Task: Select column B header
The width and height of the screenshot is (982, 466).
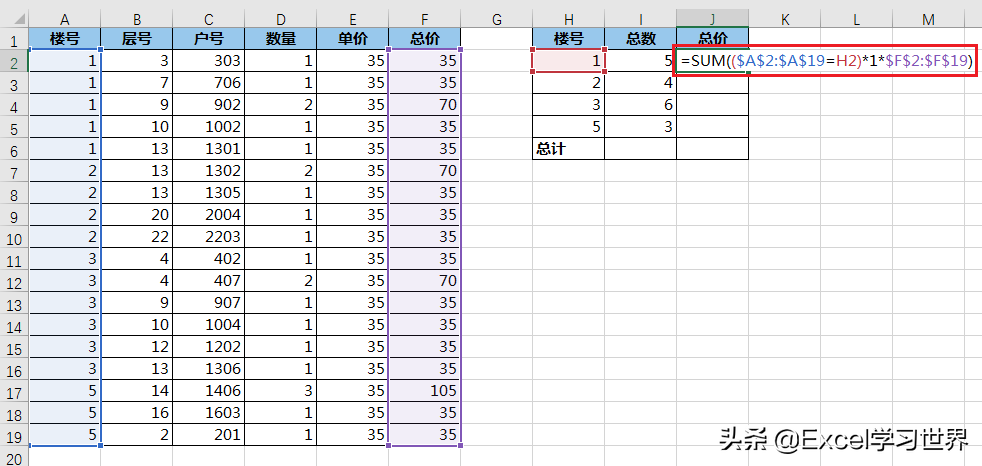Action: [137, 19]
